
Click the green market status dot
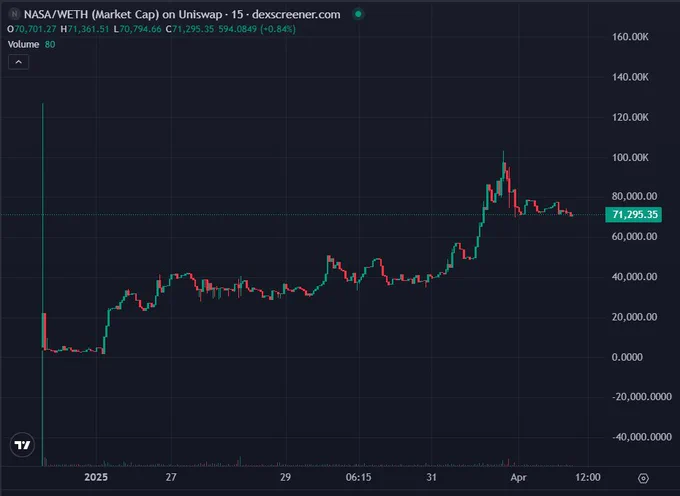(x=358, y=14)
